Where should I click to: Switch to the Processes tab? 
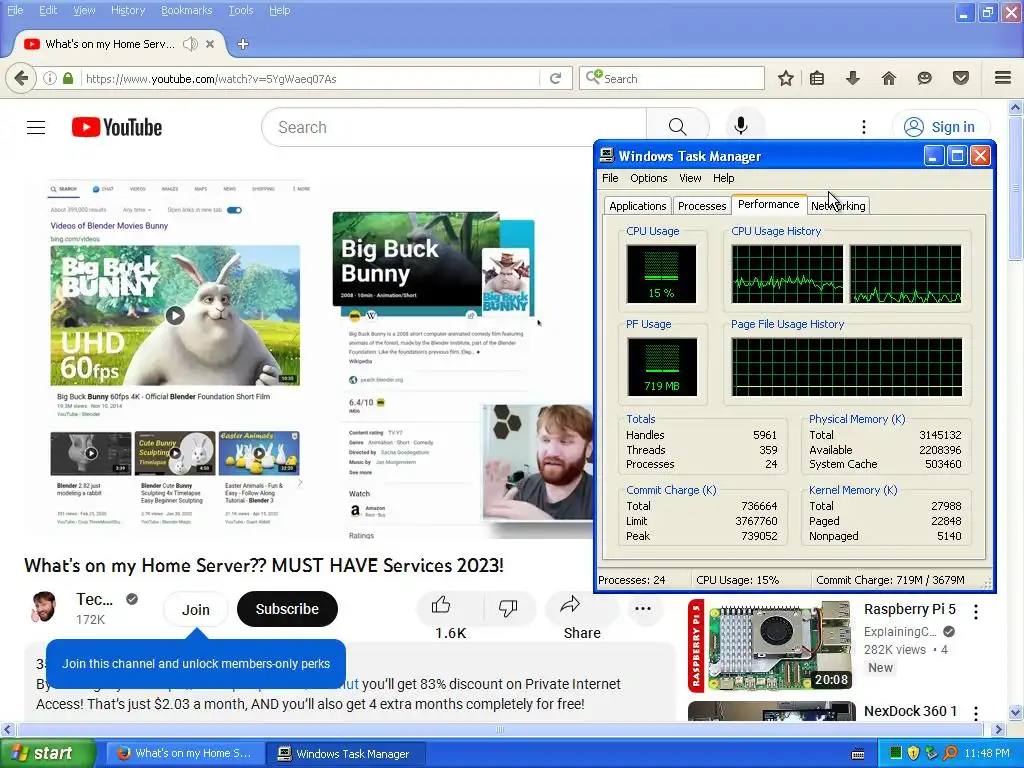pyautogui.click(x=701, y=206)
